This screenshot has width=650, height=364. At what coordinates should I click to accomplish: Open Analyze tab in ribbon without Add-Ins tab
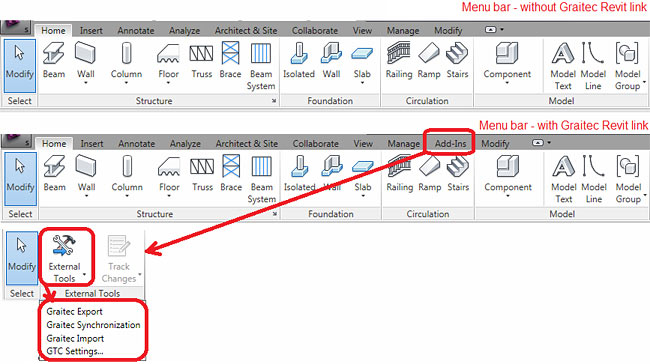(x=184, y=31)
